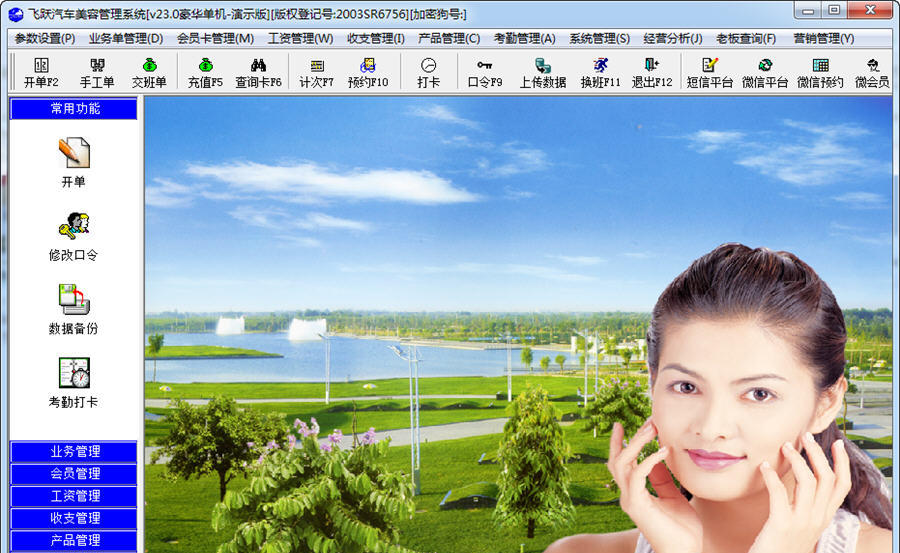Screen dimensions: 900x553
Task: Expand the 产品管理 sidebar section
Action: (x=73, y=540)
